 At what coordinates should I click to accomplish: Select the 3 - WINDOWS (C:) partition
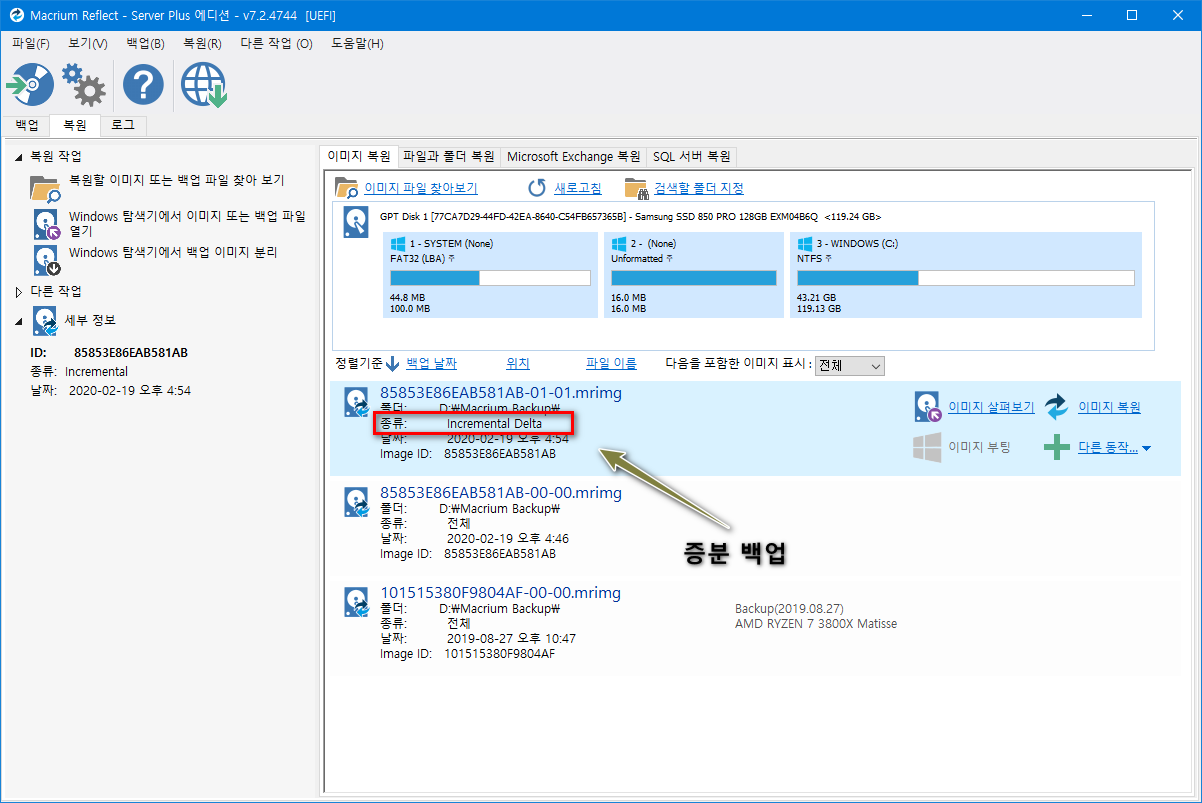[966, 275]
